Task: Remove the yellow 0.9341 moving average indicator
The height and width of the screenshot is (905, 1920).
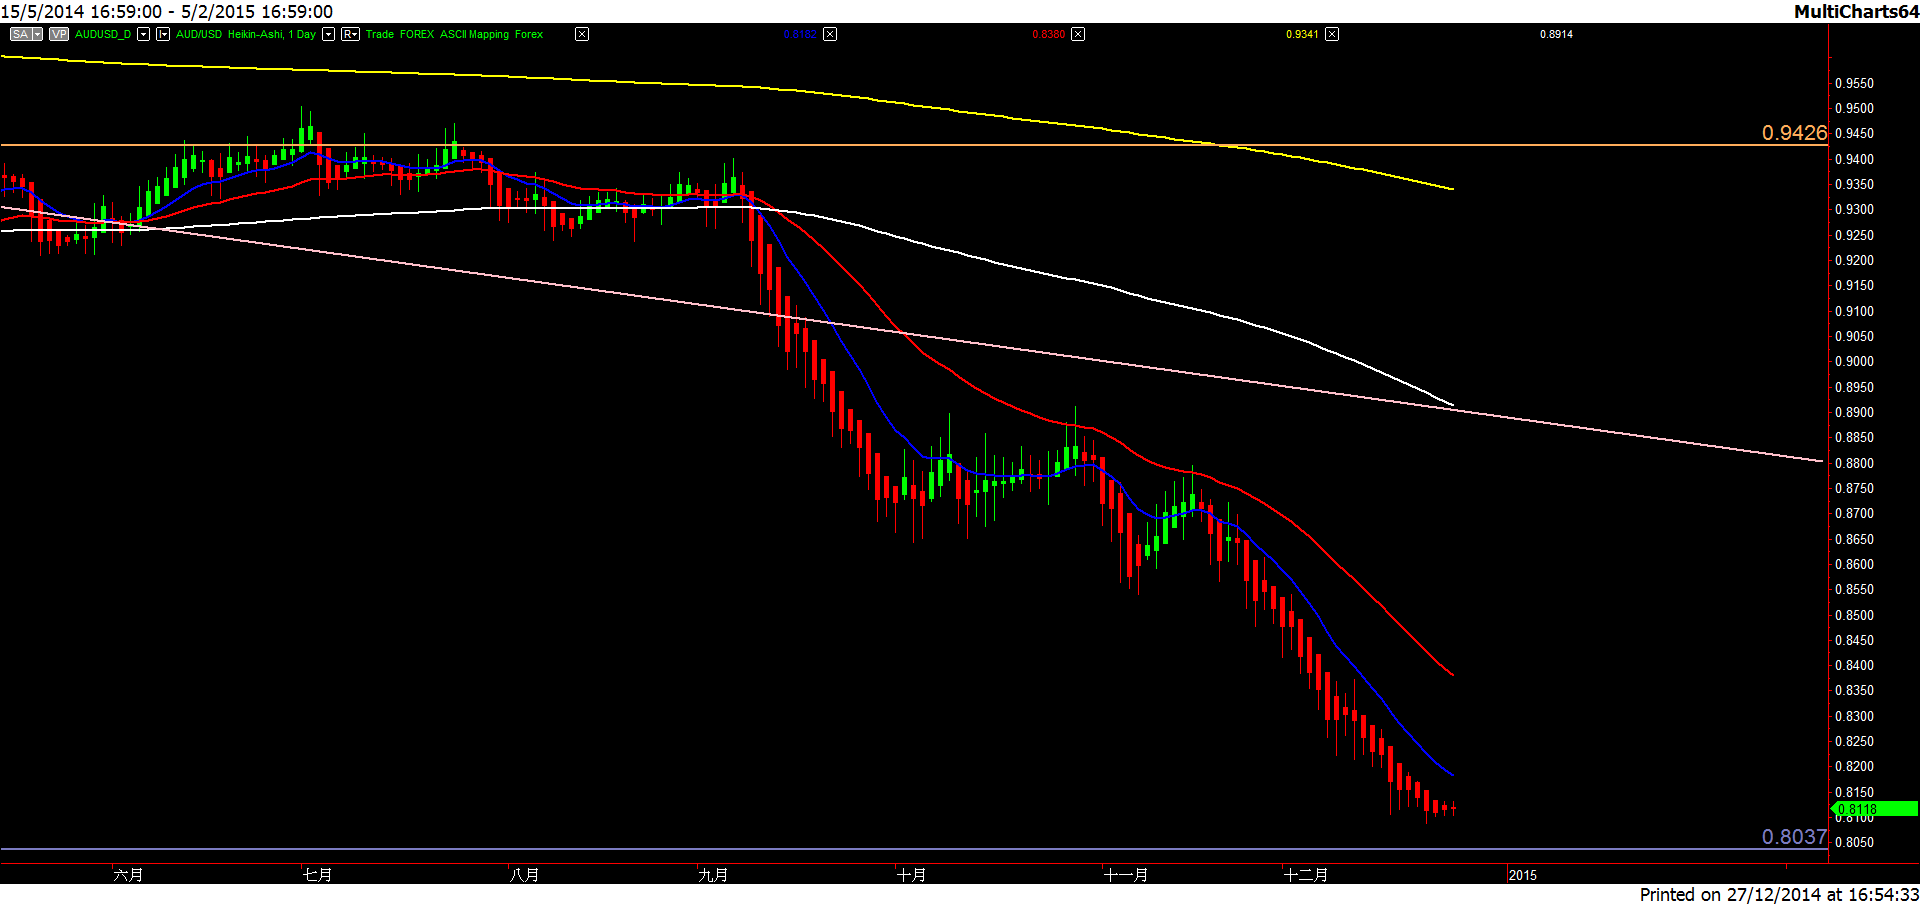Action: coord(1332,34)
